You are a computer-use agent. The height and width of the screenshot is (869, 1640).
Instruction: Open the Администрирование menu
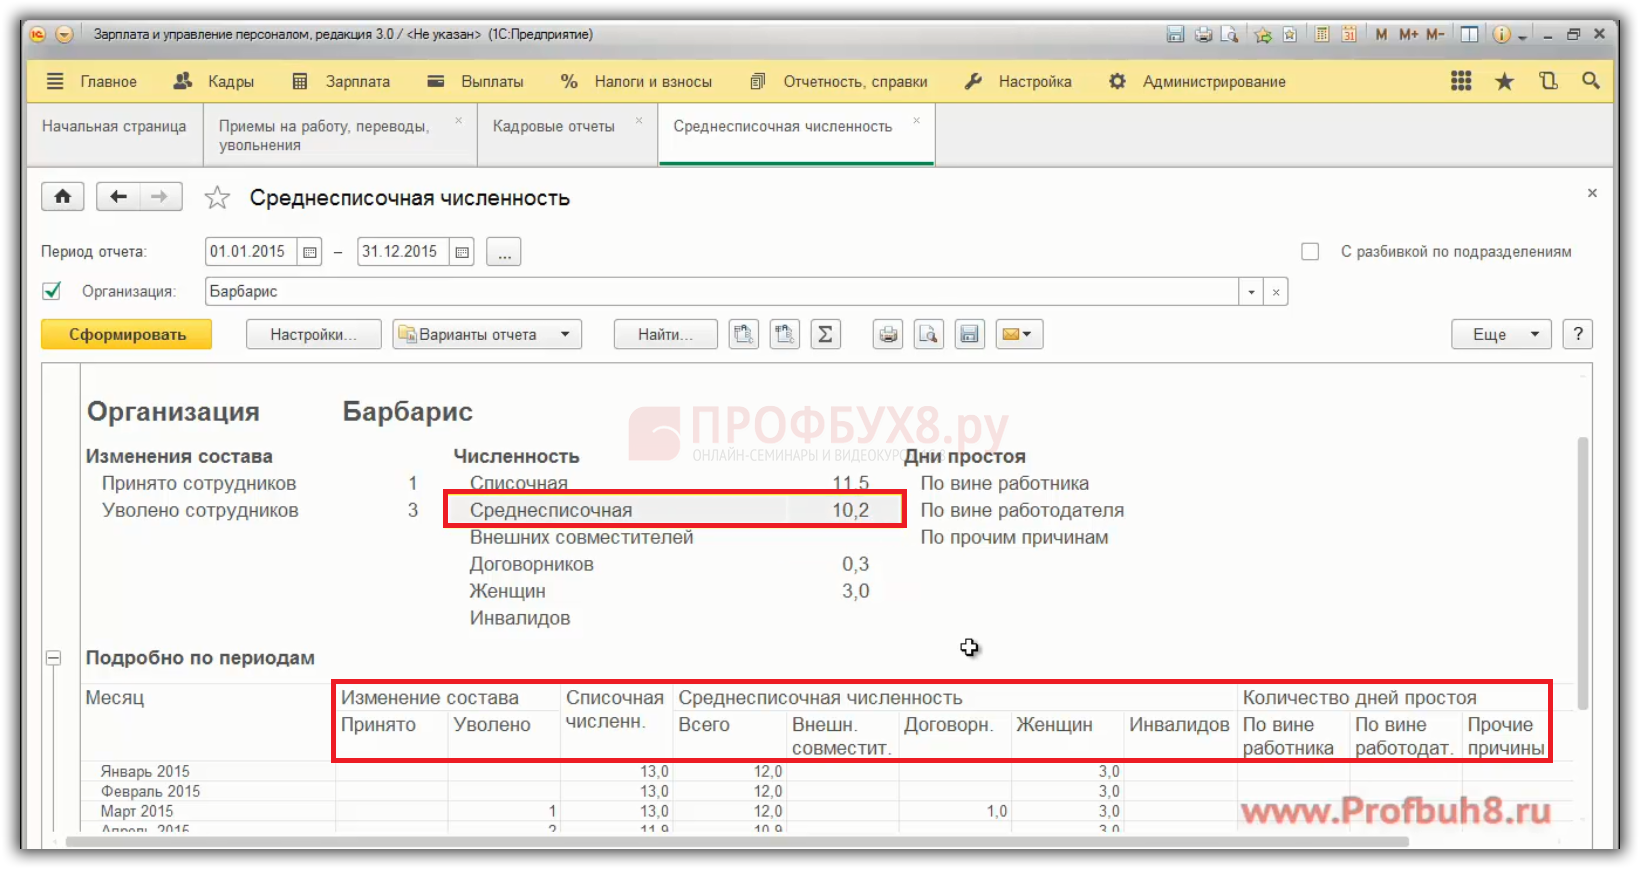click(x=1197, y=82)
